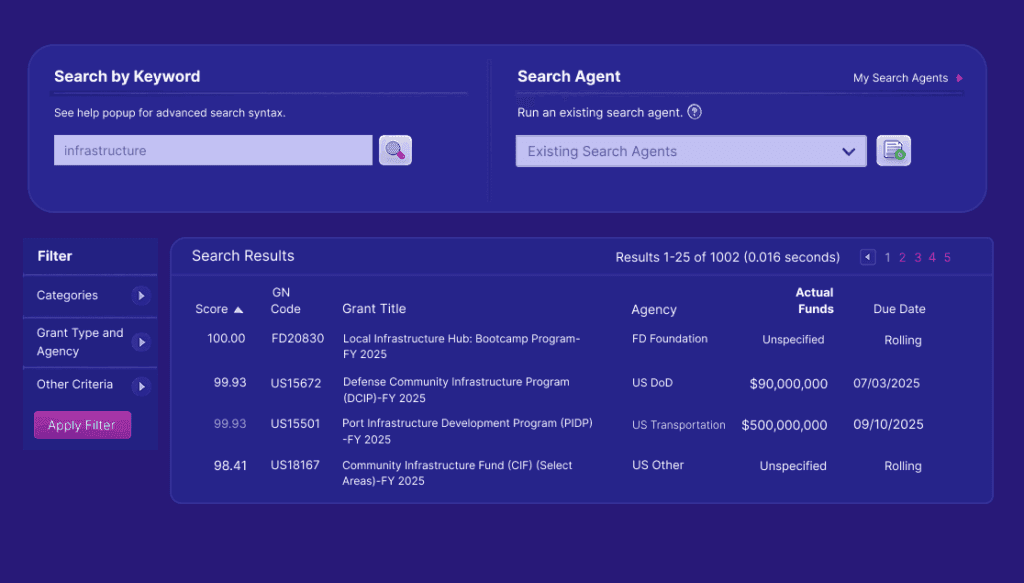Expand the Other Criteria filter

(141, 385)
